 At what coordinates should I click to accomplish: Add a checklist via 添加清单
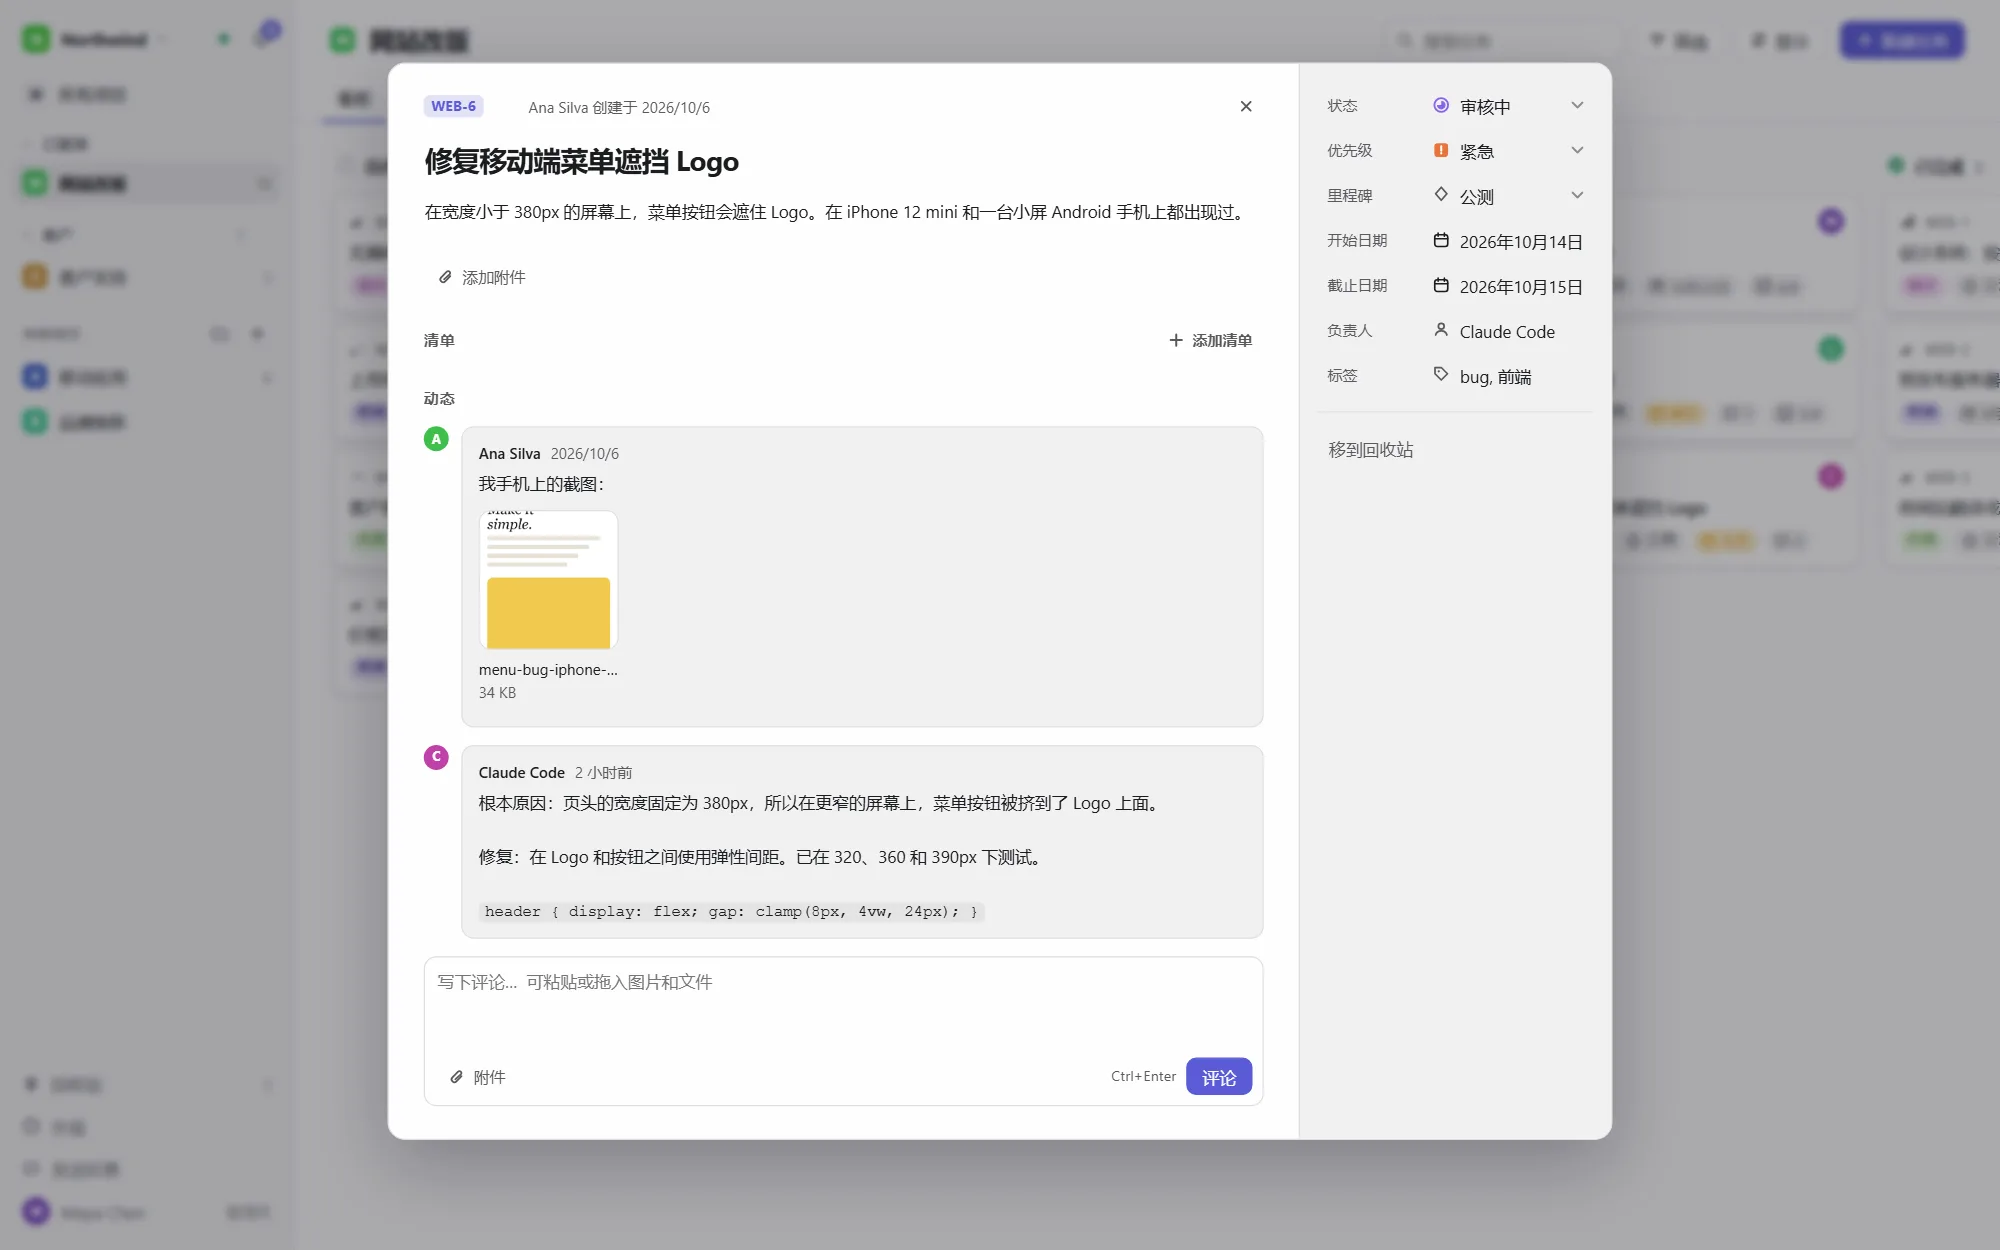pos(1210,340)
